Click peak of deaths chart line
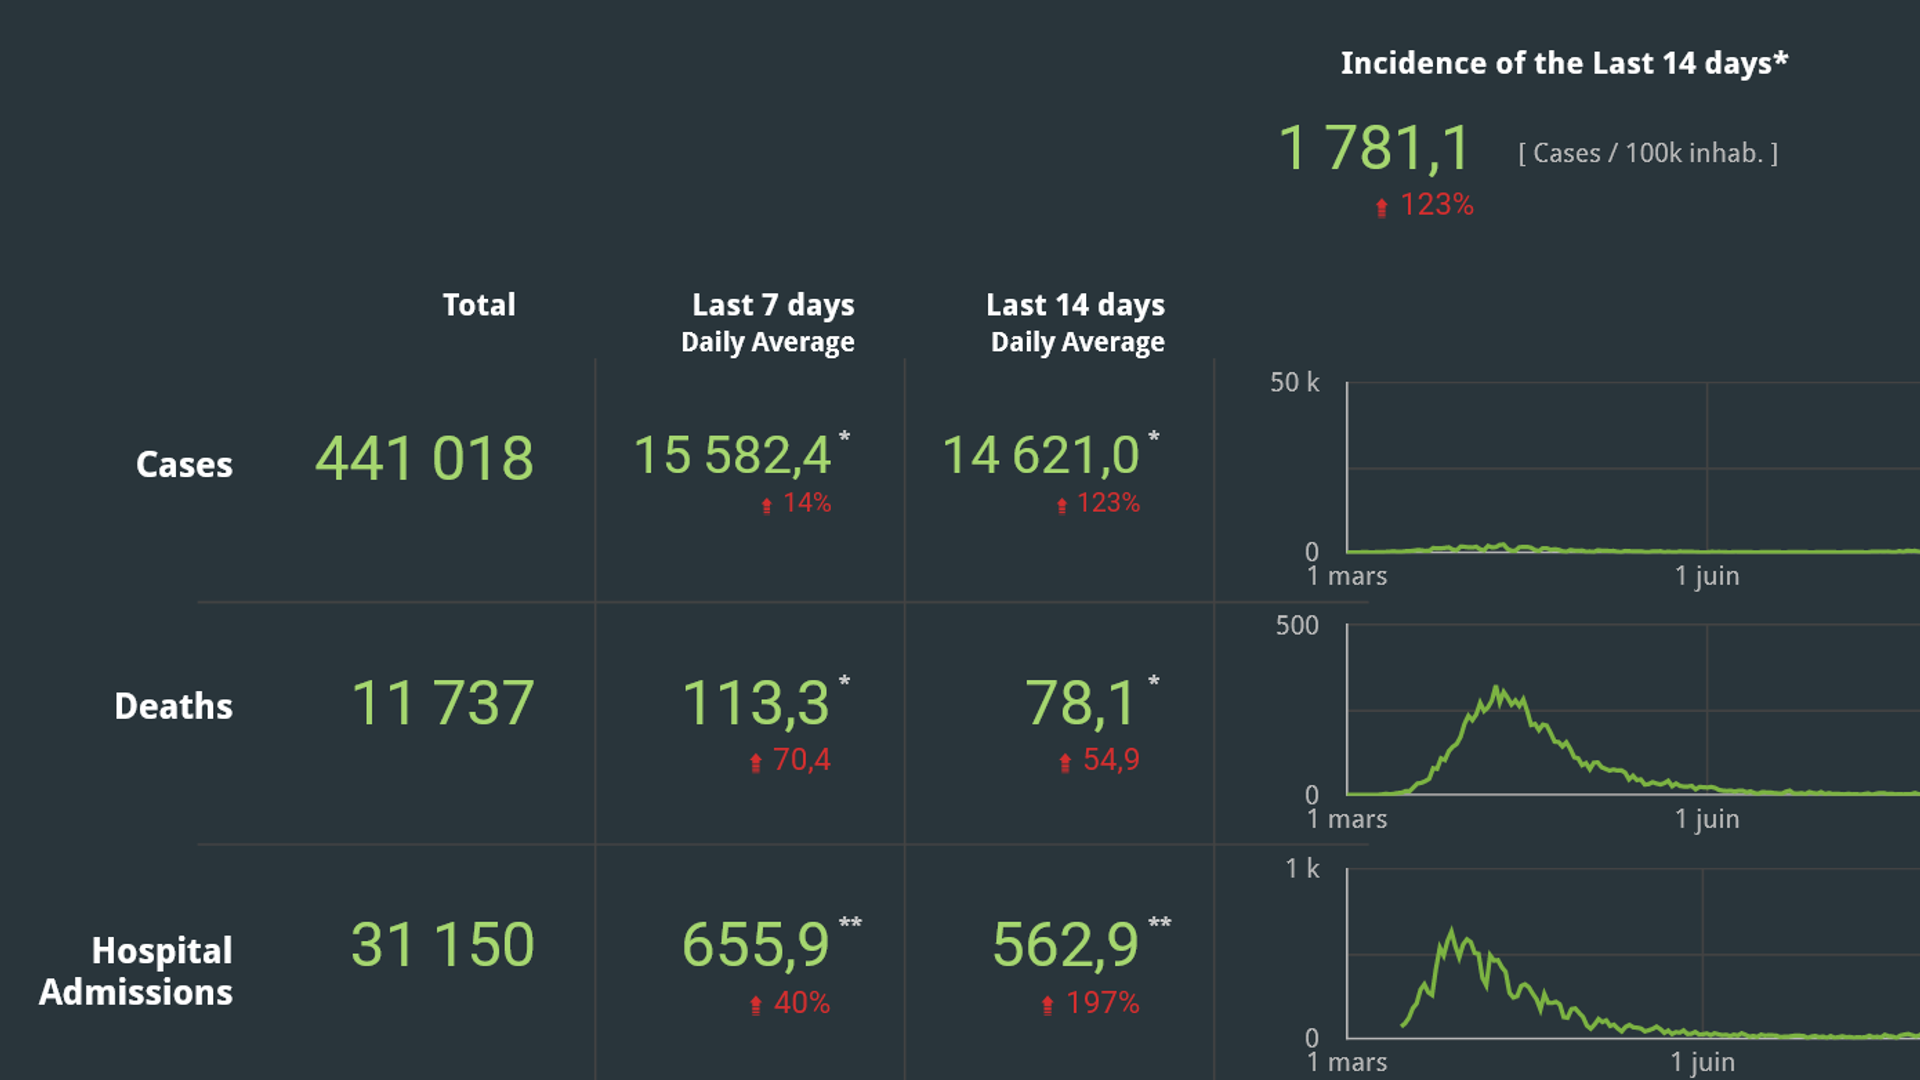Image resolution: width=1920 pixels, height=1080 pixels. (x=1497, y=688)
